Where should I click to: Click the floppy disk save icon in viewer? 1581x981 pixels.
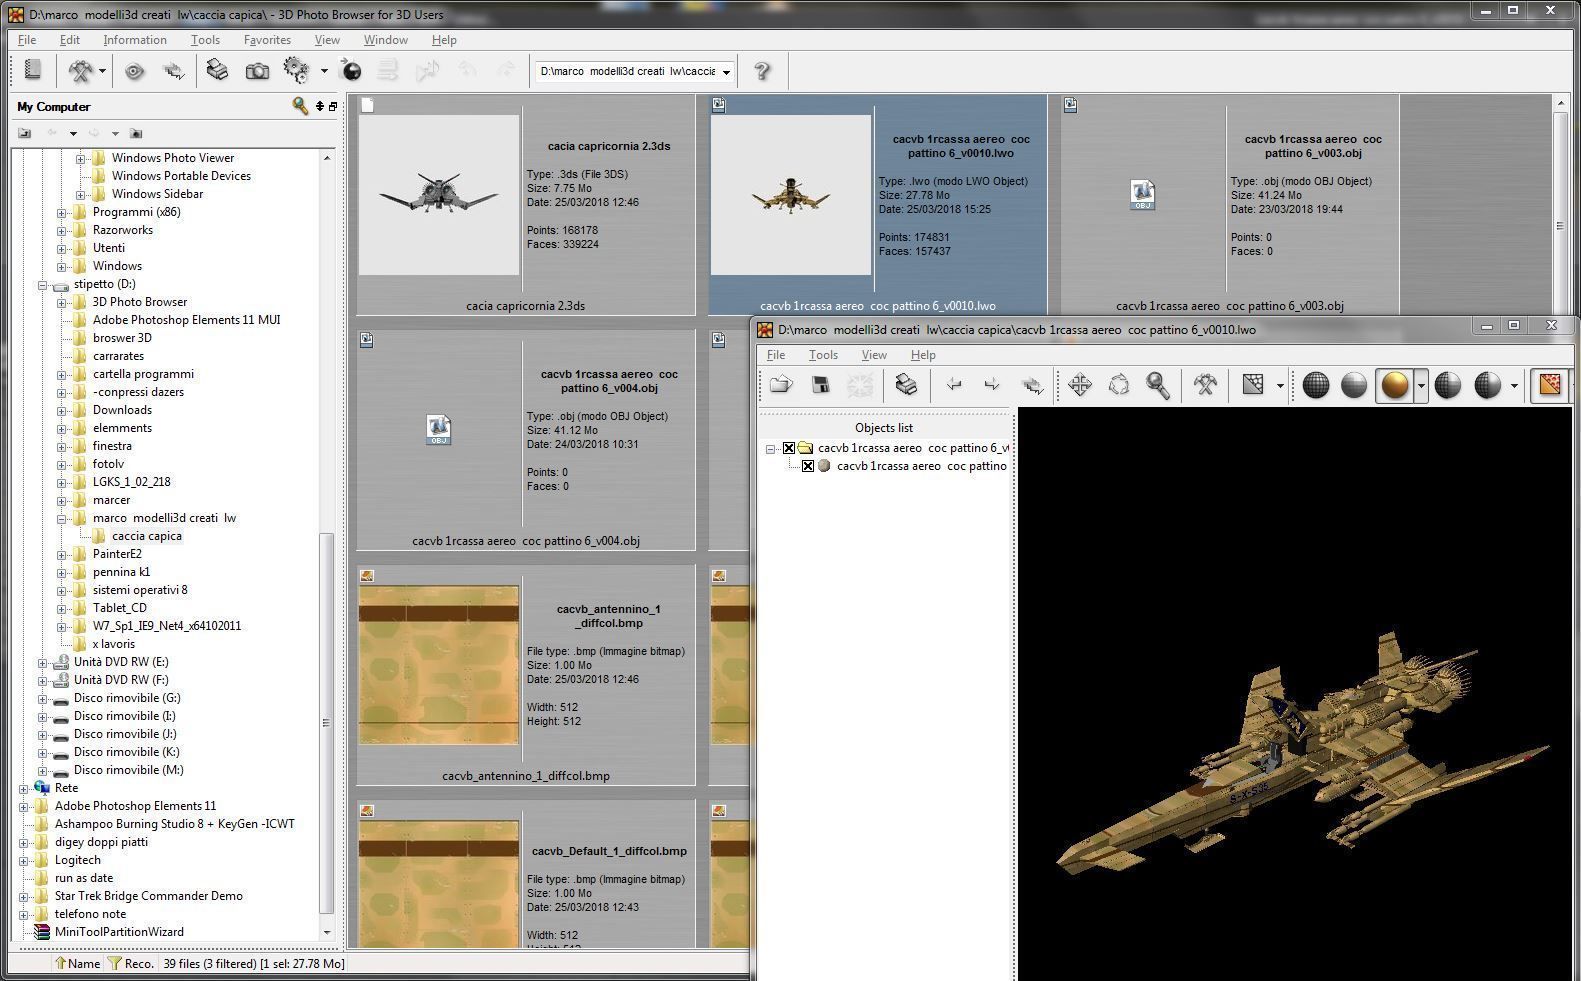coord(820,385)
